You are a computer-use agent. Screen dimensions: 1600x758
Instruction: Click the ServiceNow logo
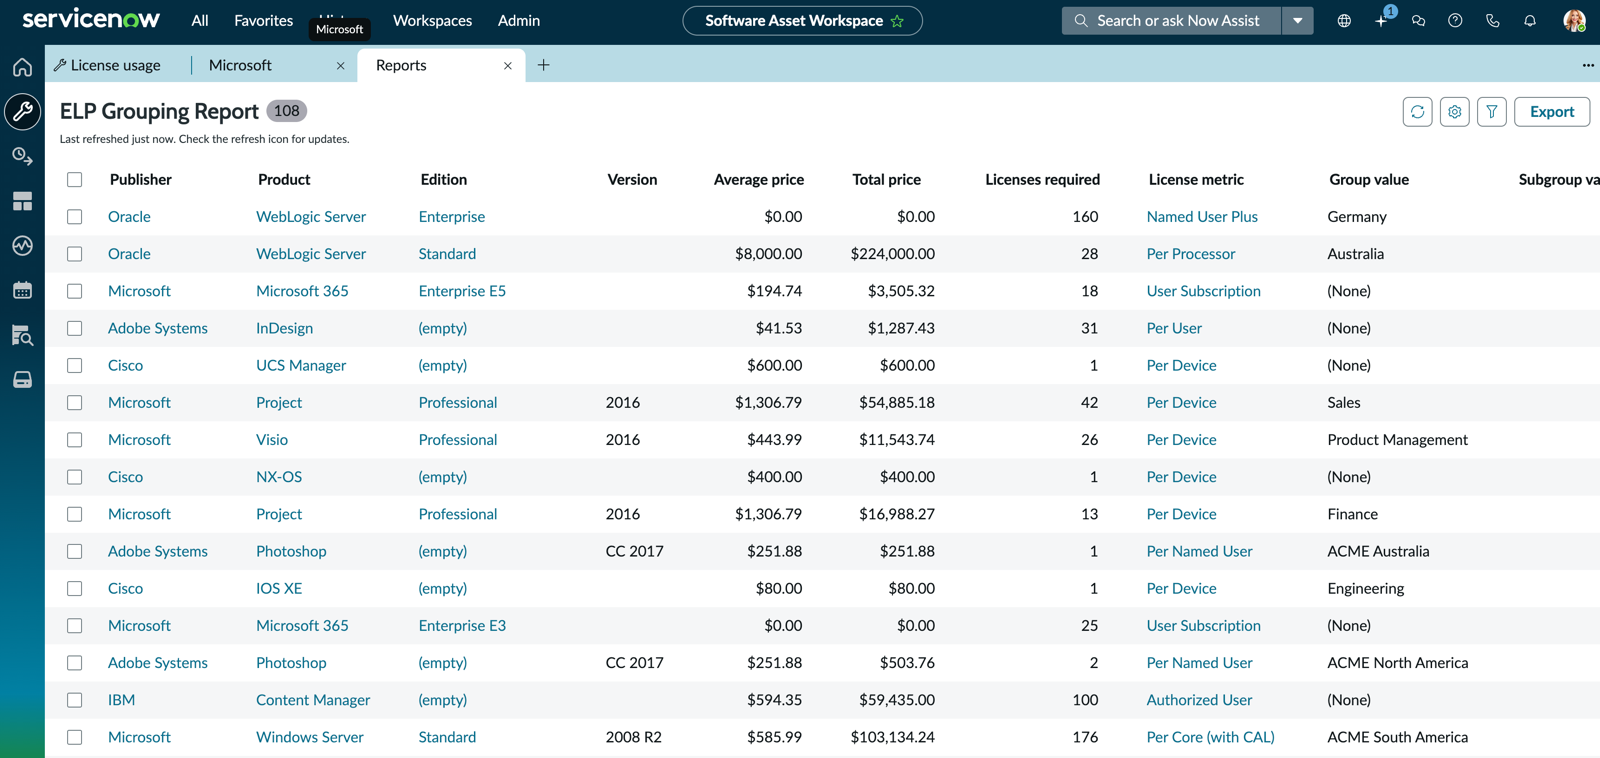pyautogui.click(x=91, y=19)
